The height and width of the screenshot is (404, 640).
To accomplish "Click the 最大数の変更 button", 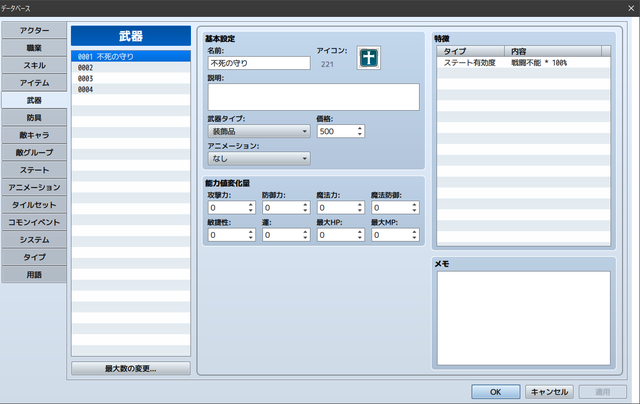I will point(131,368).
